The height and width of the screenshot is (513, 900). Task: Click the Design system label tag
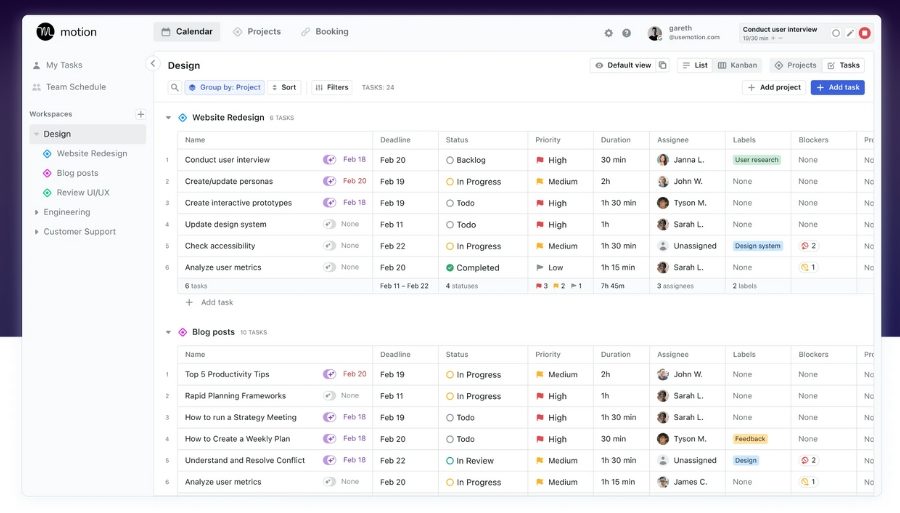coord(758,246)
